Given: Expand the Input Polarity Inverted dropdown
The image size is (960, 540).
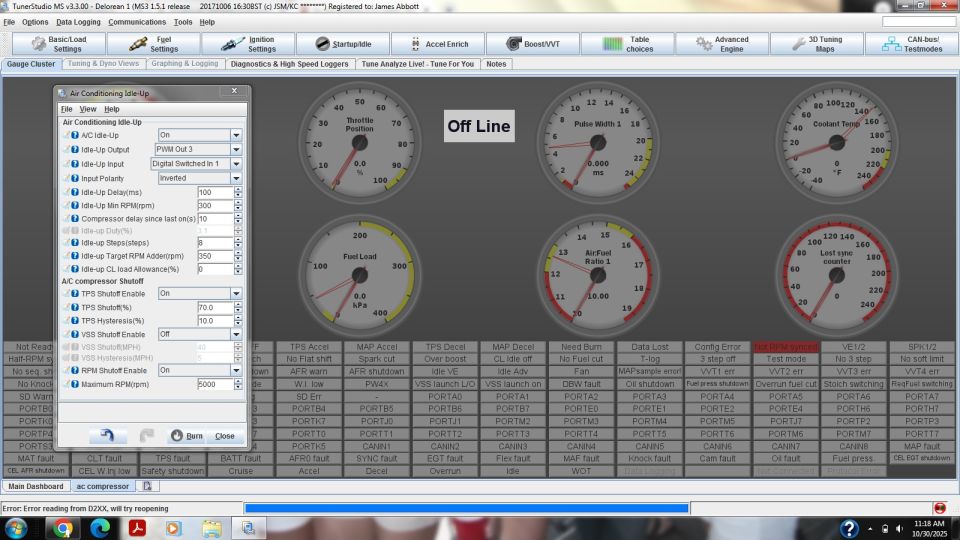Looking at the screenshot, I should (236, 178).
